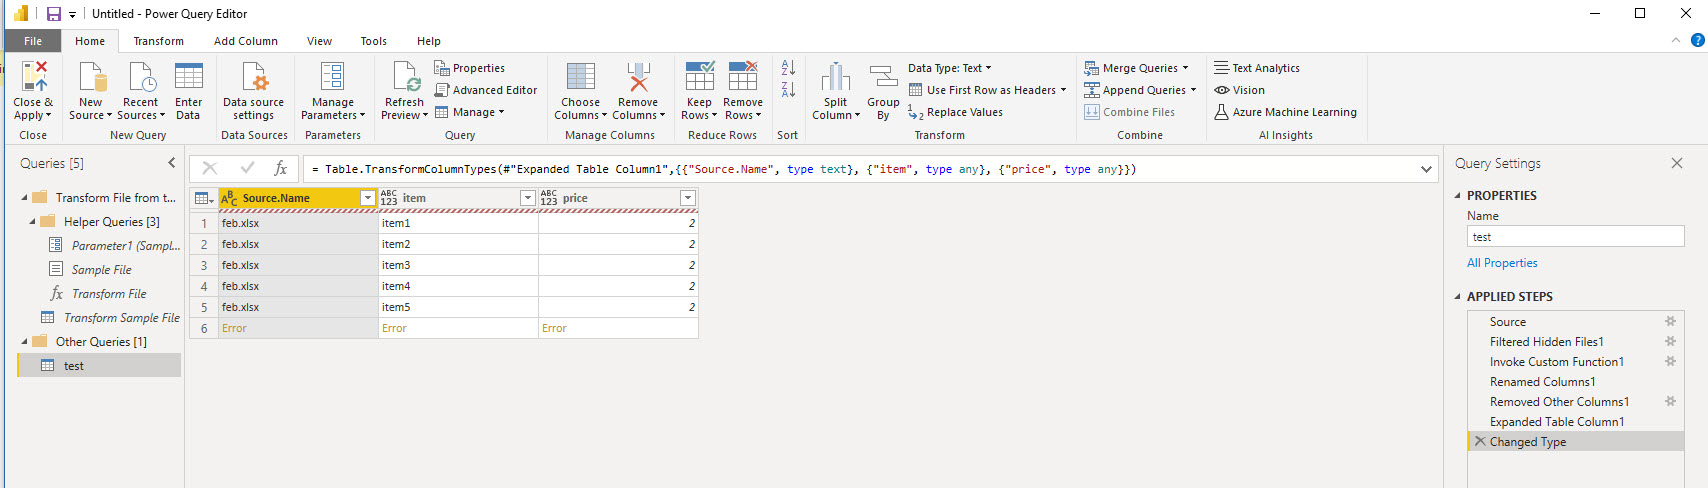Screen dimensions: 1708x488
Task: Click the Remove Columns icon
Action: coord(638,77)
